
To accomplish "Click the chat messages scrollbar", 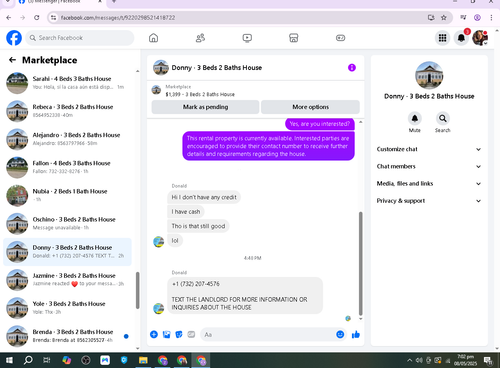I will 360,263.
